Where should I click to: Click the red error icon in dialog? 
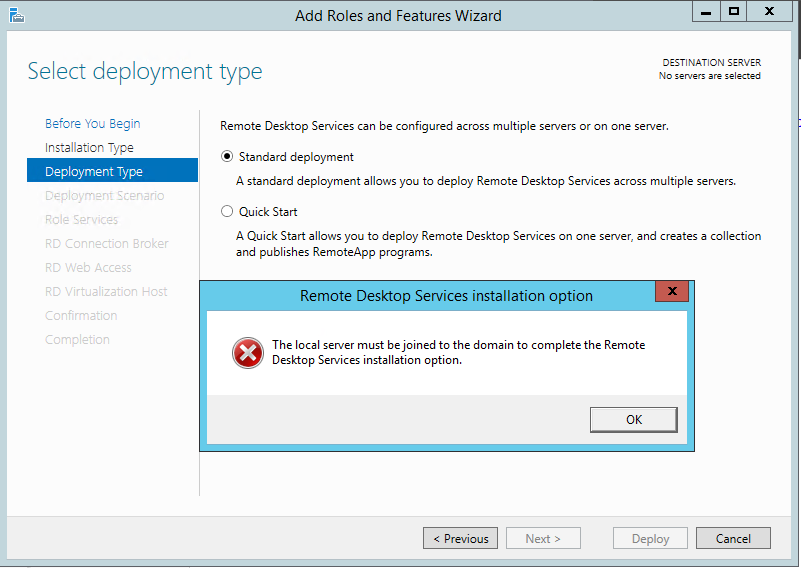point(248,353)
